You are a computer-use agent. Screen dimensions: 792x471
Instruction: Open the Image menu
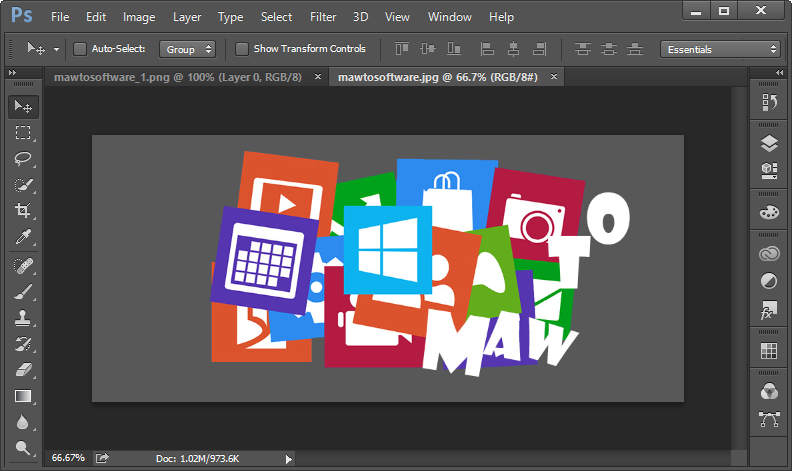tap(139, 17)
